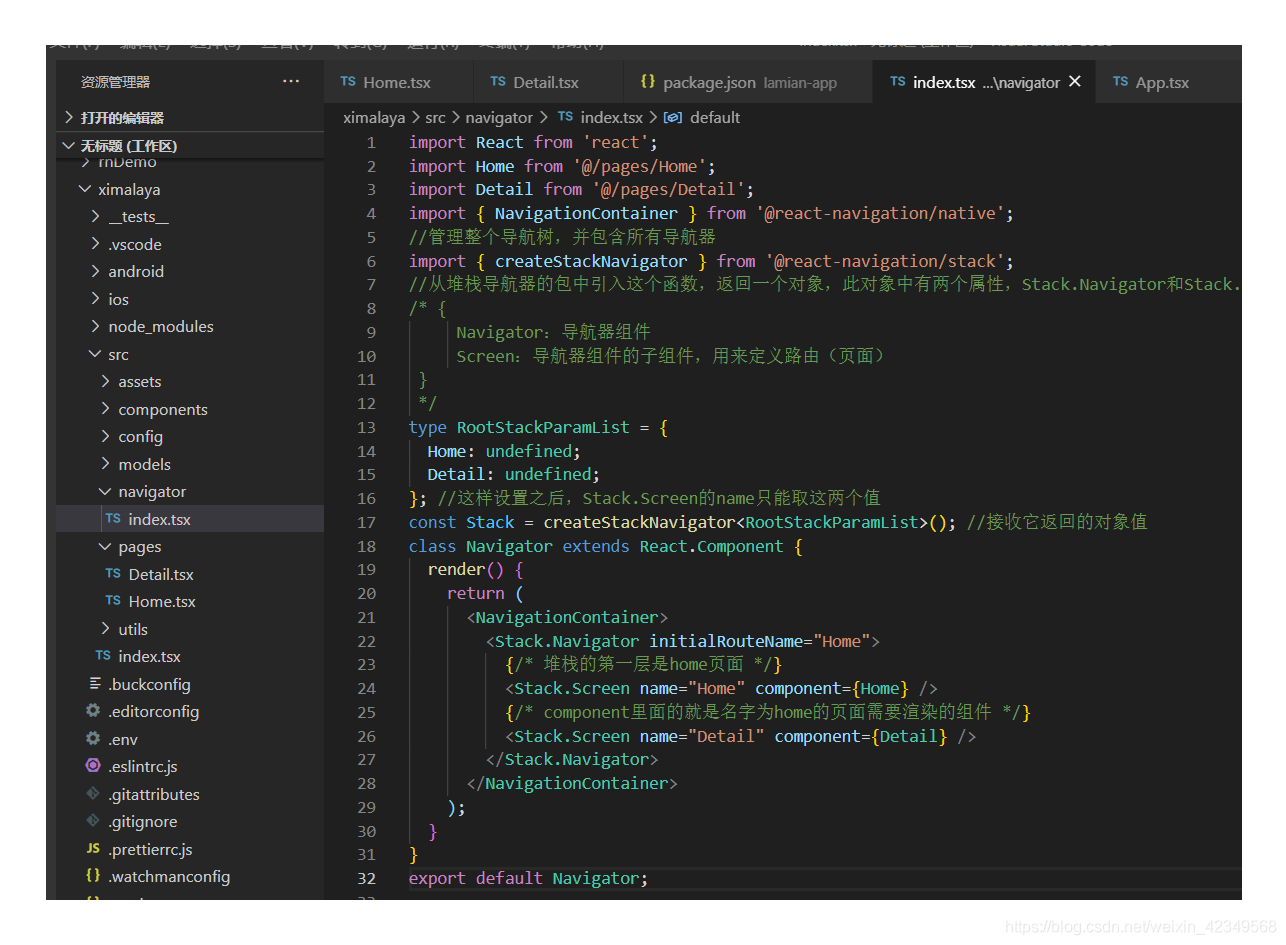Click the symbol icon before default in breadcrumb
Screen dimensions: 1286x945
pyautogui.click(x=673, y=117)
